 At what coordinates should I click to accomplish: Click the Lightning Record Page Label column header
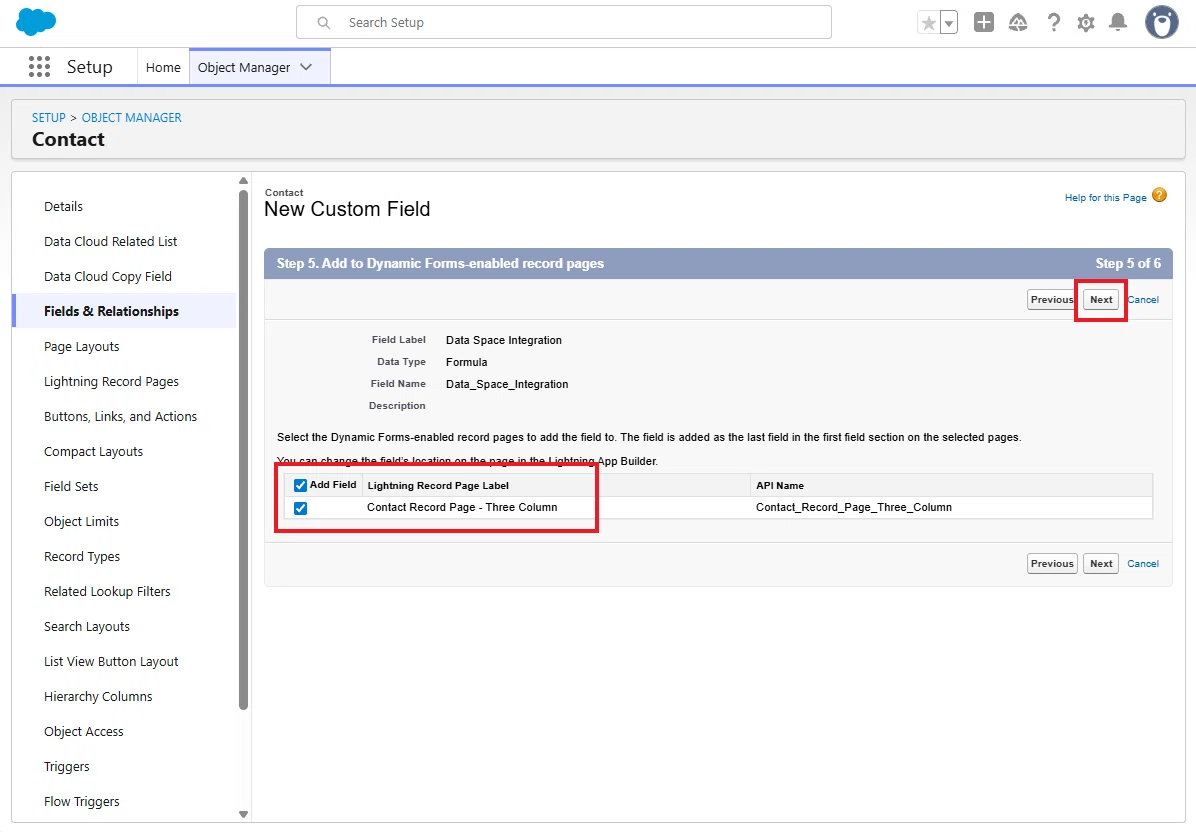pyautogui.click(x=438, y=486)
